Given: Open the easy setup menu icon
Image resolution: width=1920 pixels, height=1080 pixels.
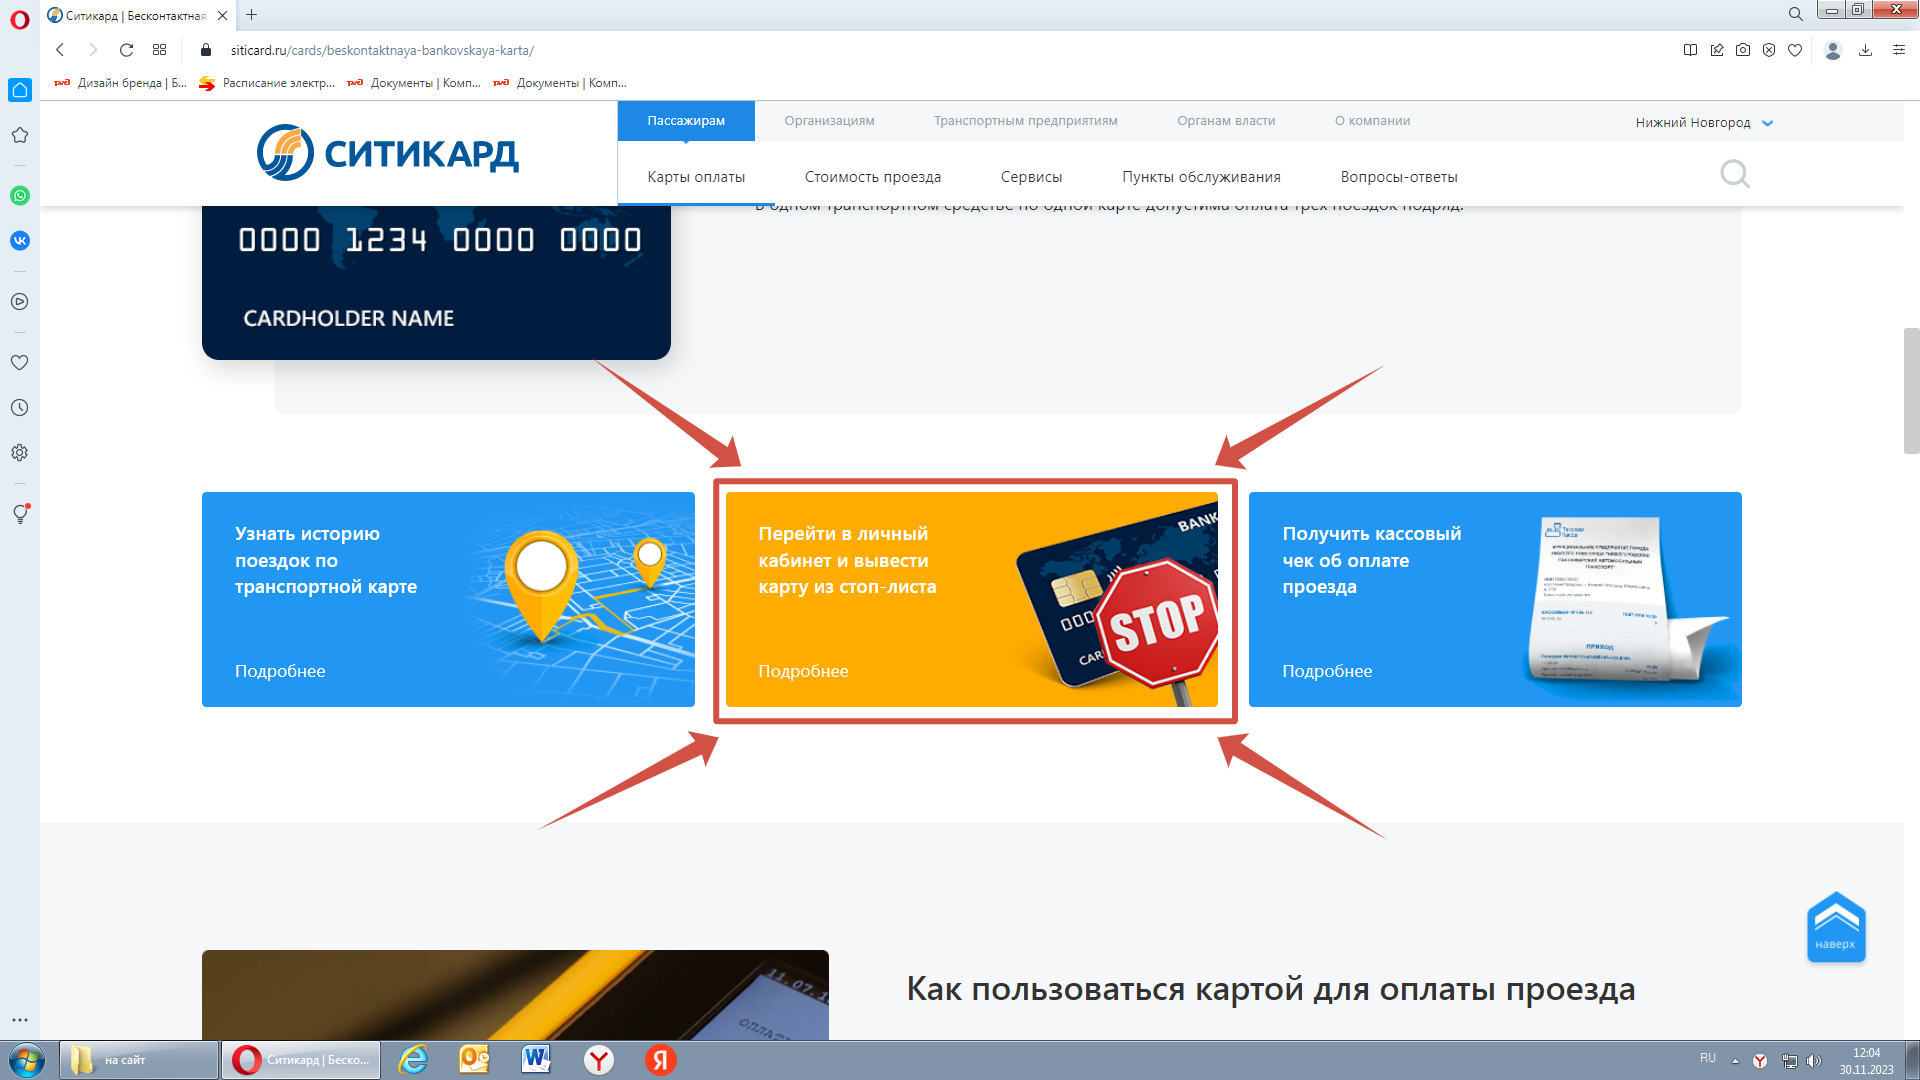Looking at the screenshot, I should click(1899, 50).
